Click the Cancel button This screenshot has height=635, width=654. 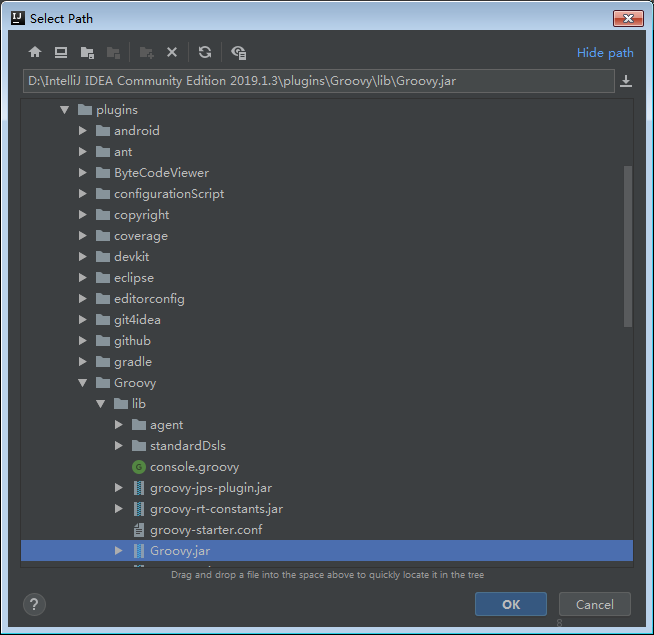coord(594,604)
